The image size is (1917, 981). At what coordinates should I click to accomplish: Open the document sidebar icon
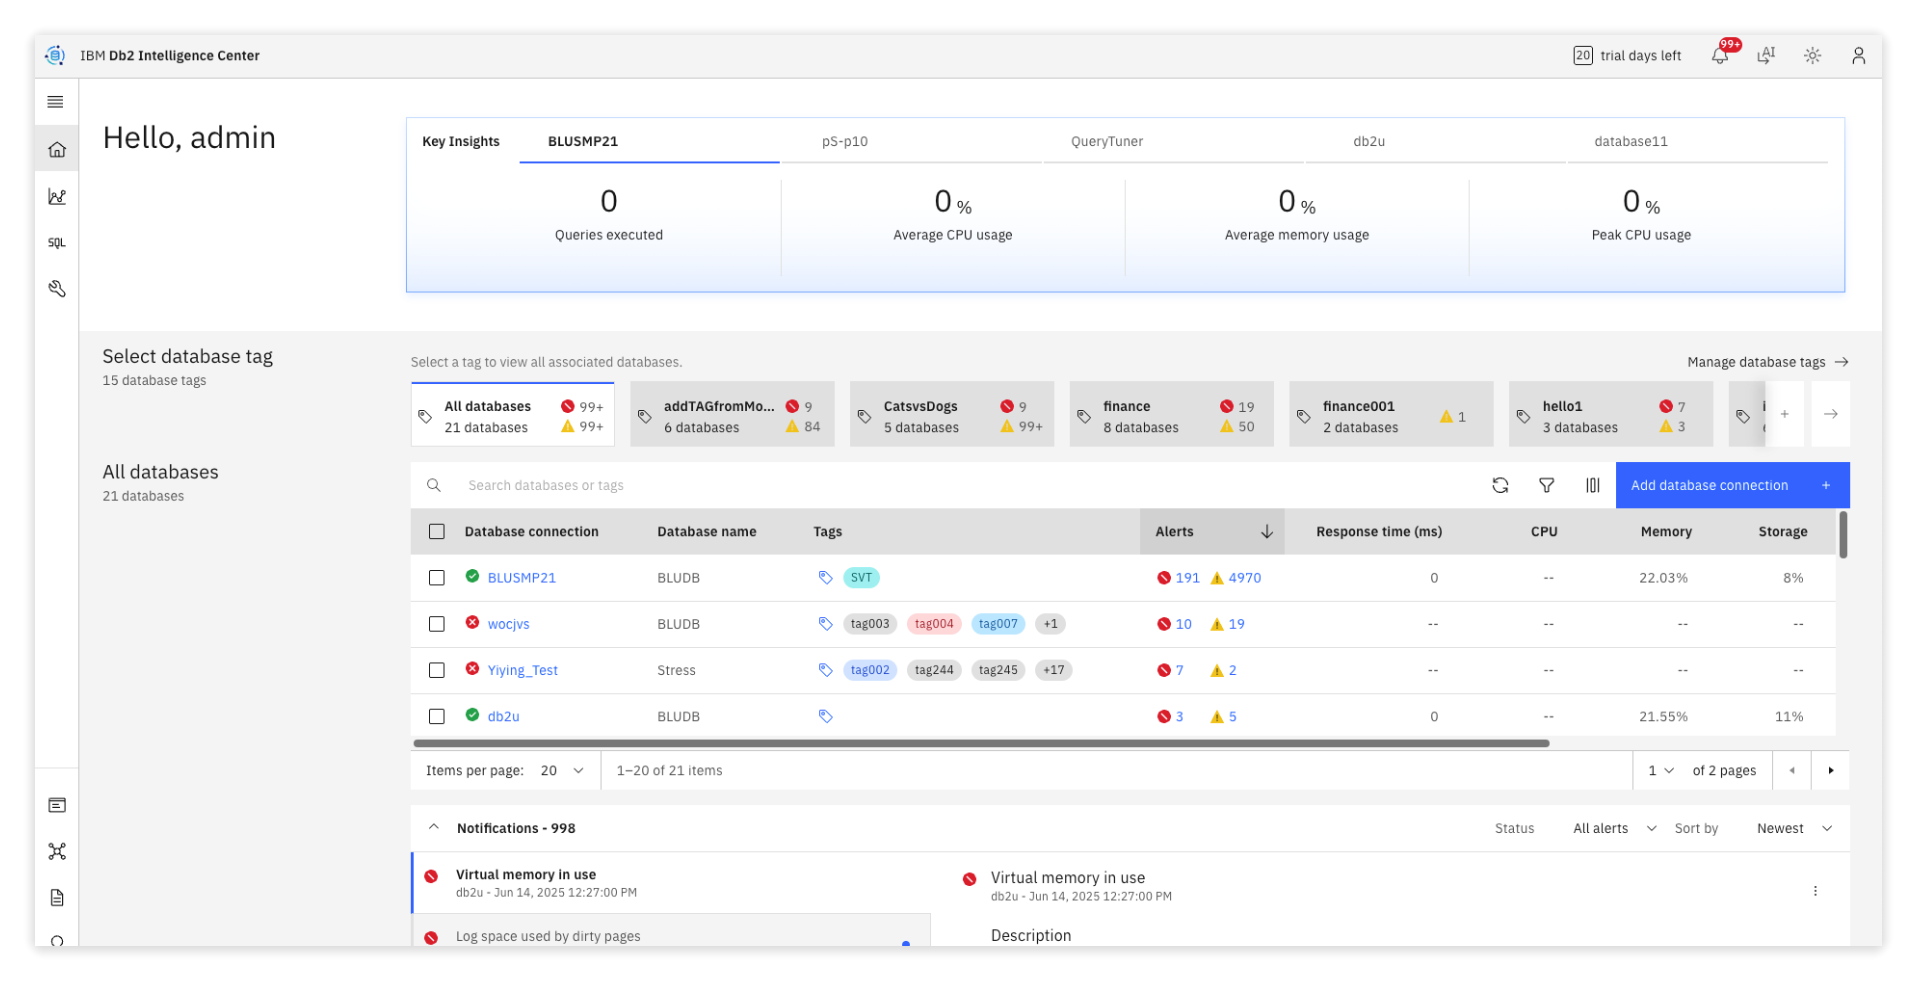click(57, 897)
